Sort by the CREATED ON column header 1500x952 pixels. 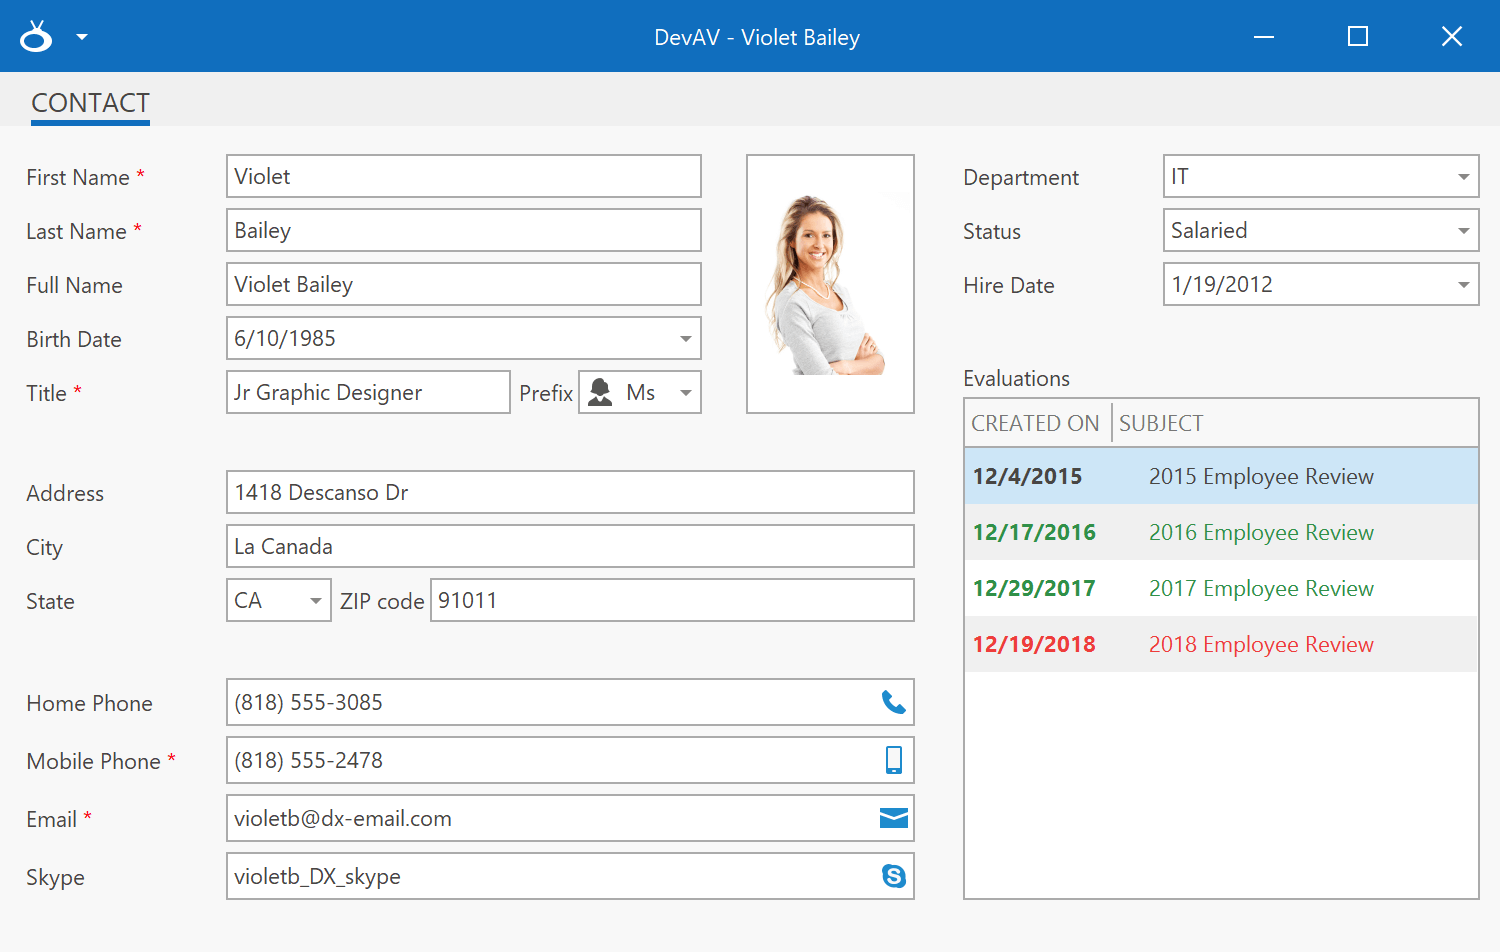coord(1035,423)
